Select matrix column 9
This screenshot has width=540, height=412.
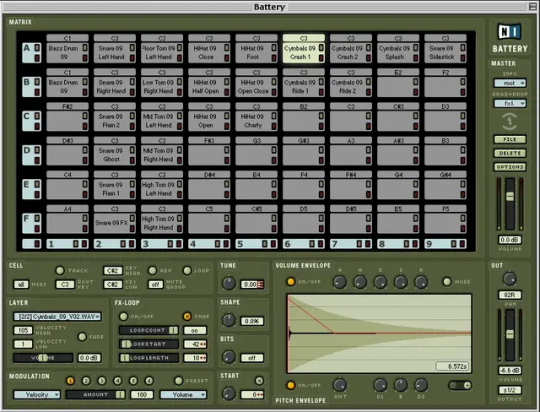pyautogui.click(x=445, y=244)
